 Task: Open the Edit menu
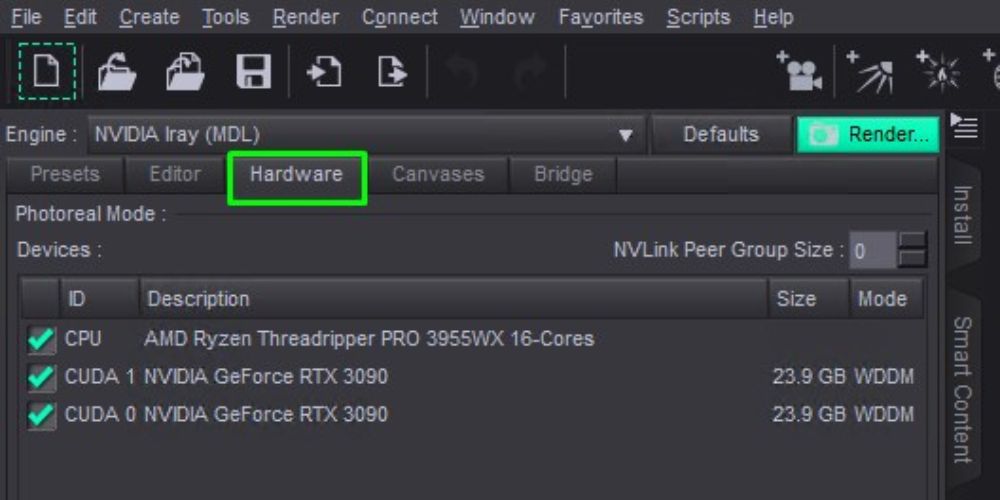click(80, 17)
